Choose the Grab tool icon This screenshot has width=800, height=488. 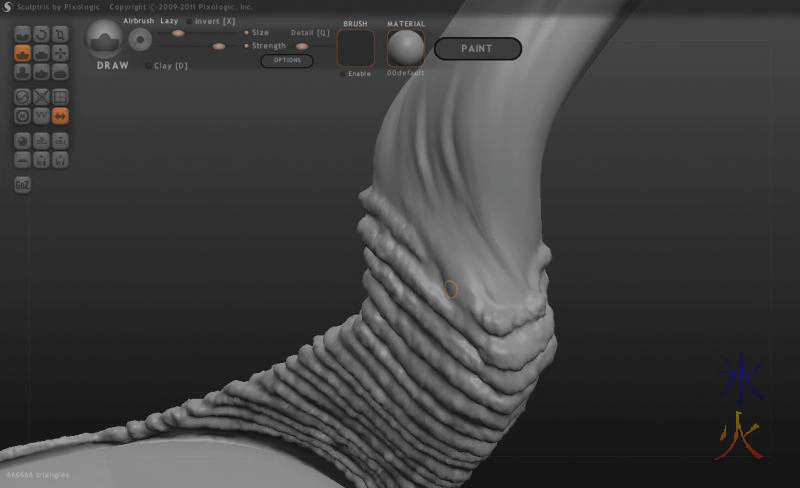coord(60,53)
